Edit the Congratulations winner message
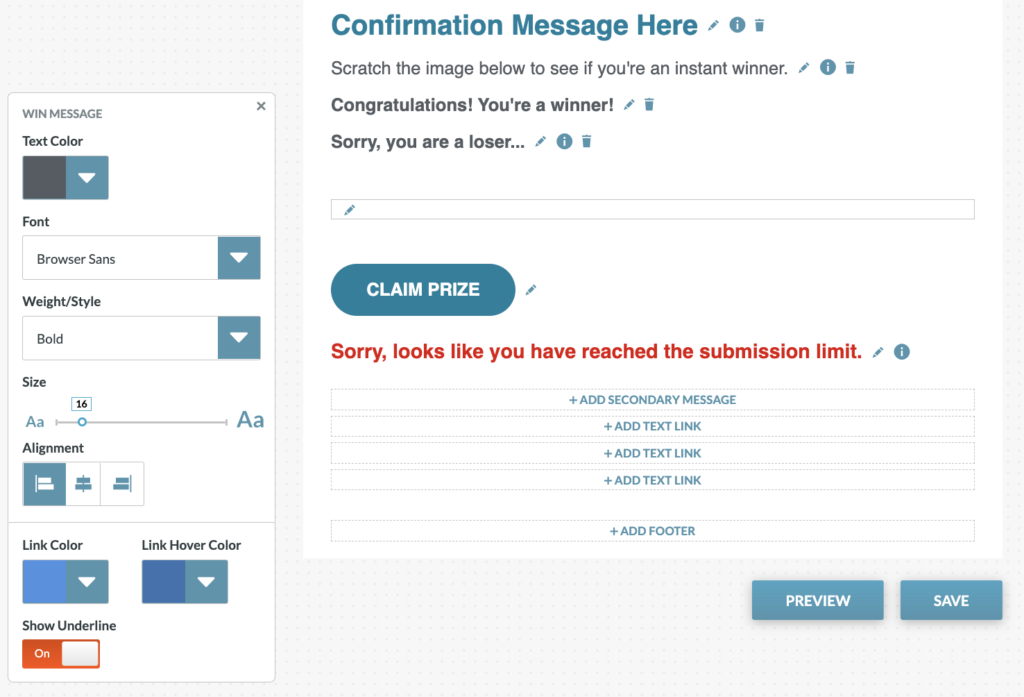This screenshot has width=1024, height=697. pos(629,105)
